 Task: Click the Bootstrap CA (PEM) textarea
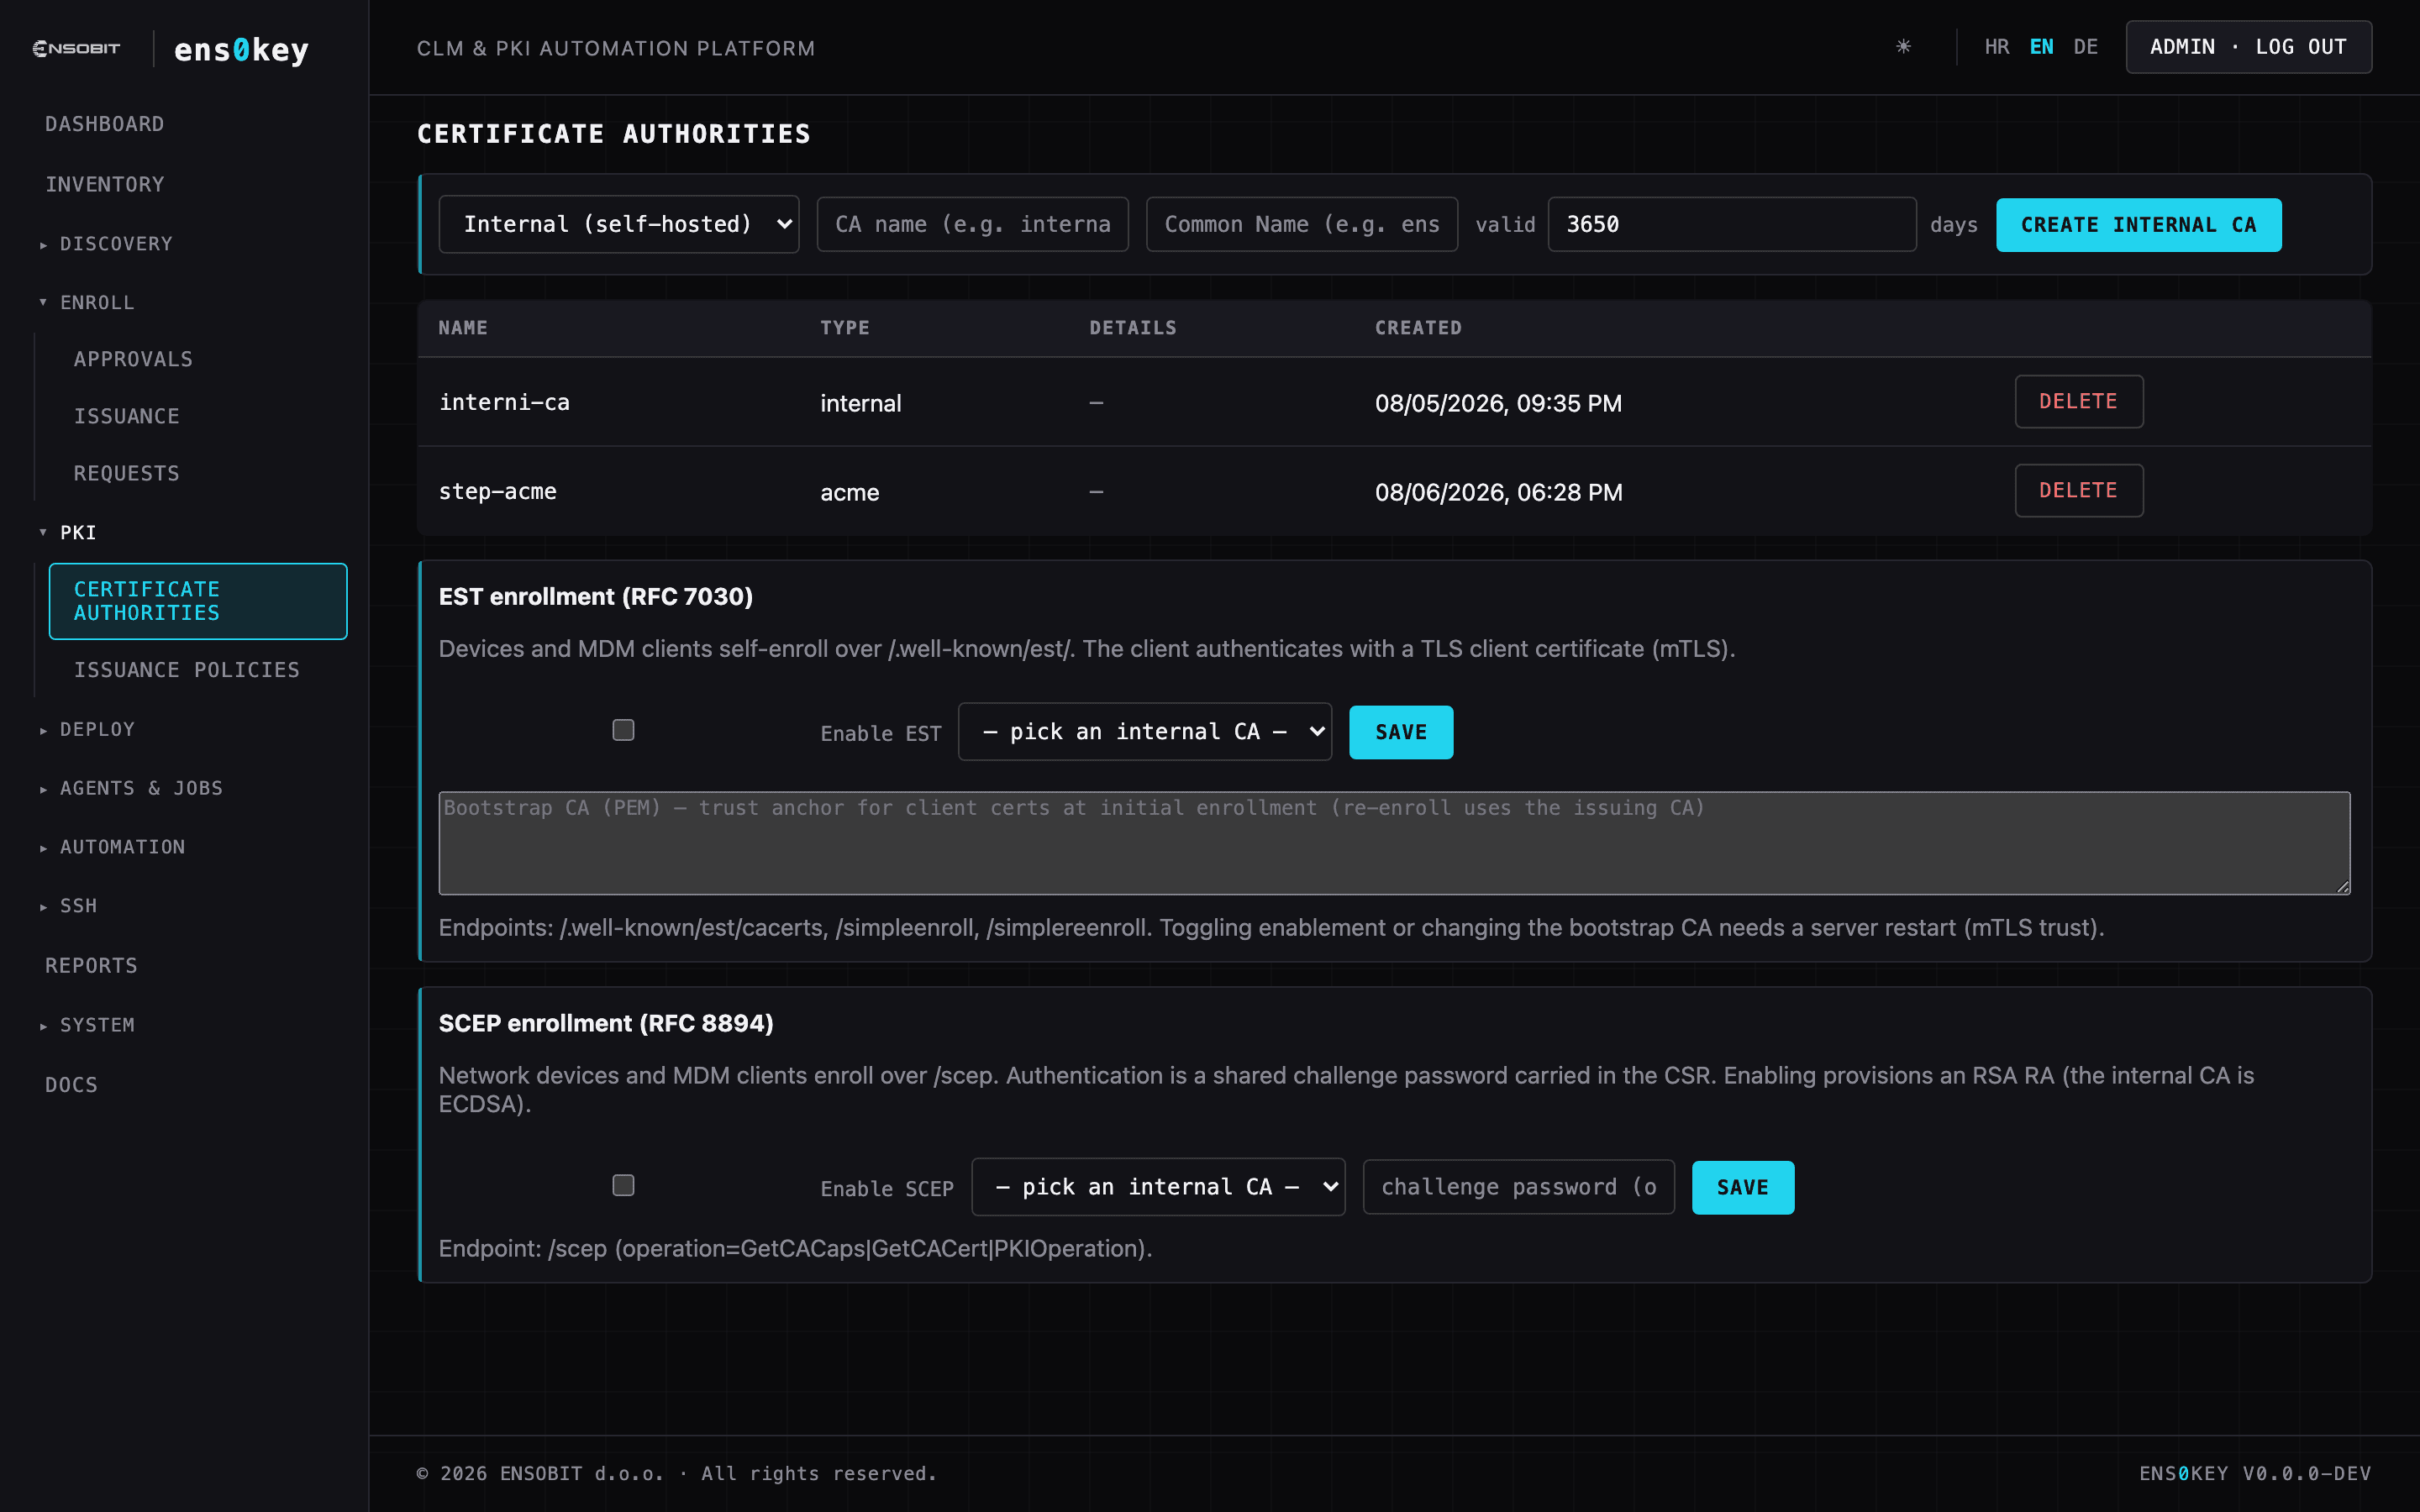1394,843
